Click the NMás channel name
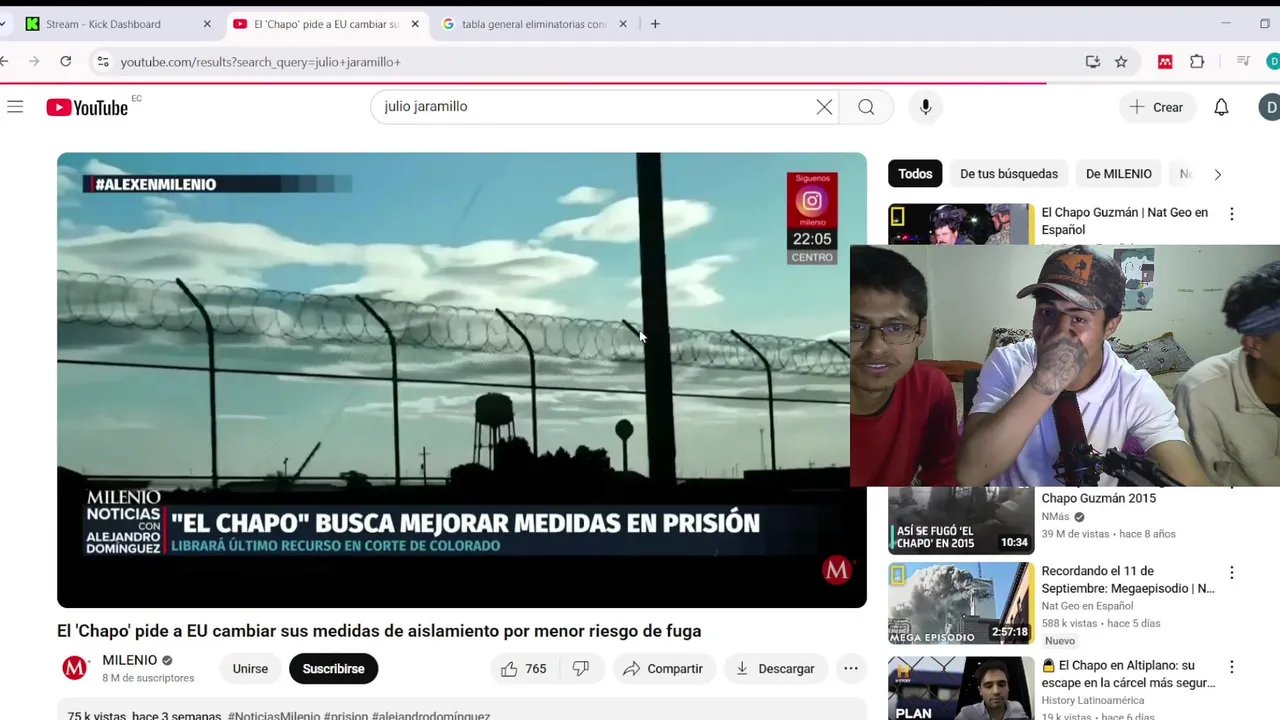The width and height of the screenshot is (1280, 720). 1055,517
